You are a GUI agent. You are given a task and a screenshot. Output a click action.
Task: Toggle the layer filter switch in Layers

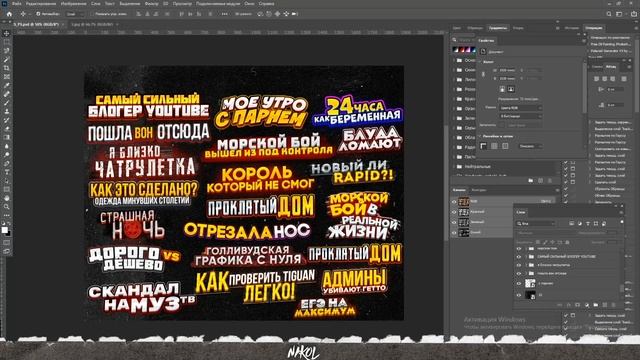coord(622,222)
